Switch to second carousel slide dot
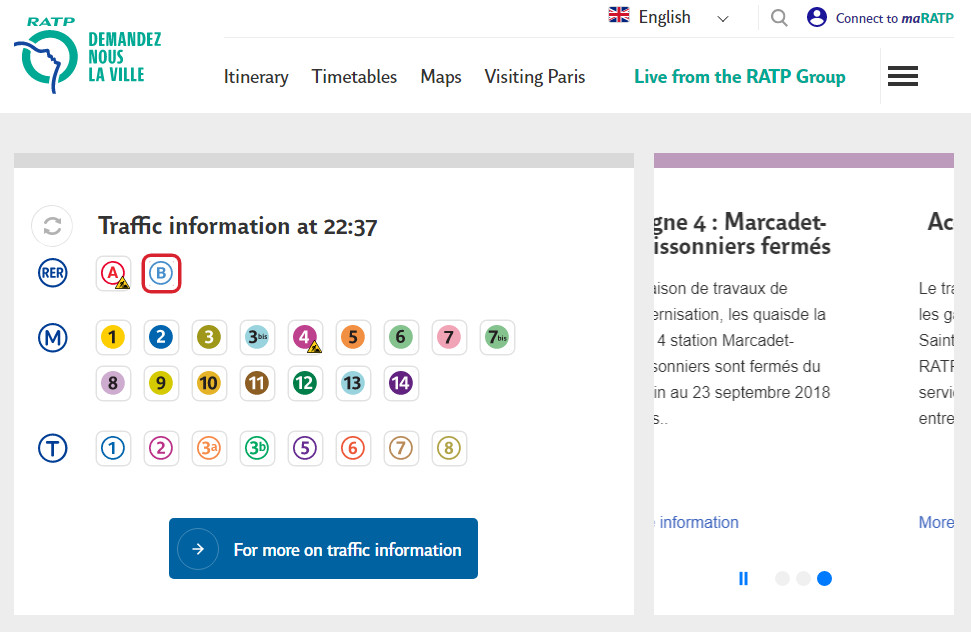Screen dimensions: 971x632 click(803, 578)
